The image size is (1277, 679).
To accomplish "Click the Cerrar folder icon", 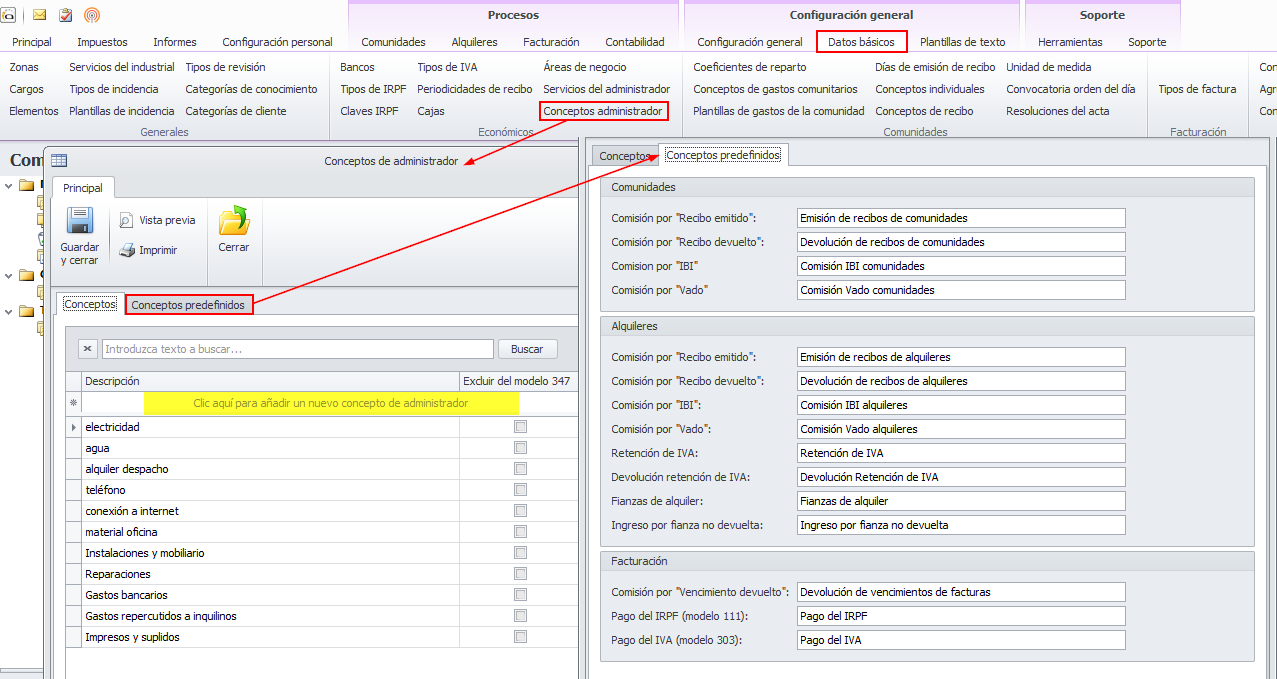I will [234, 222].
